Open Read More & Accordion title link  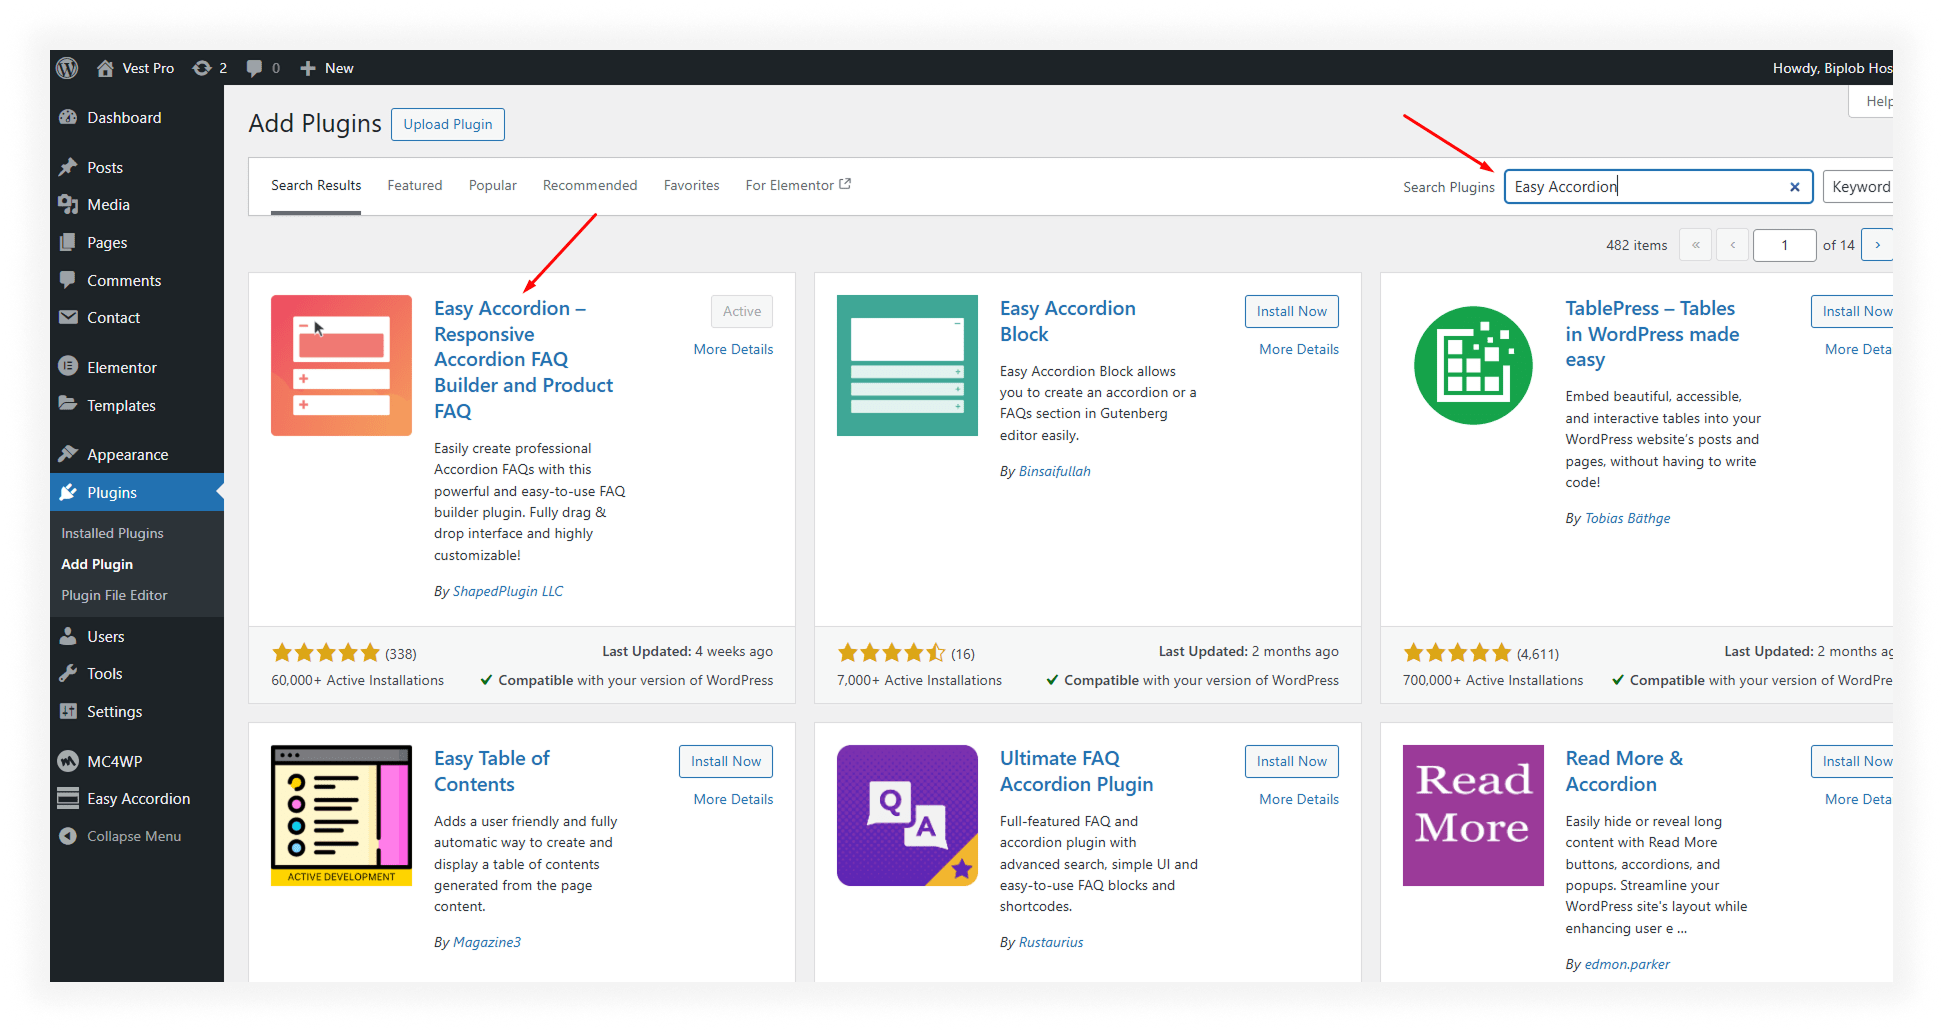(x=1624, y=771)
